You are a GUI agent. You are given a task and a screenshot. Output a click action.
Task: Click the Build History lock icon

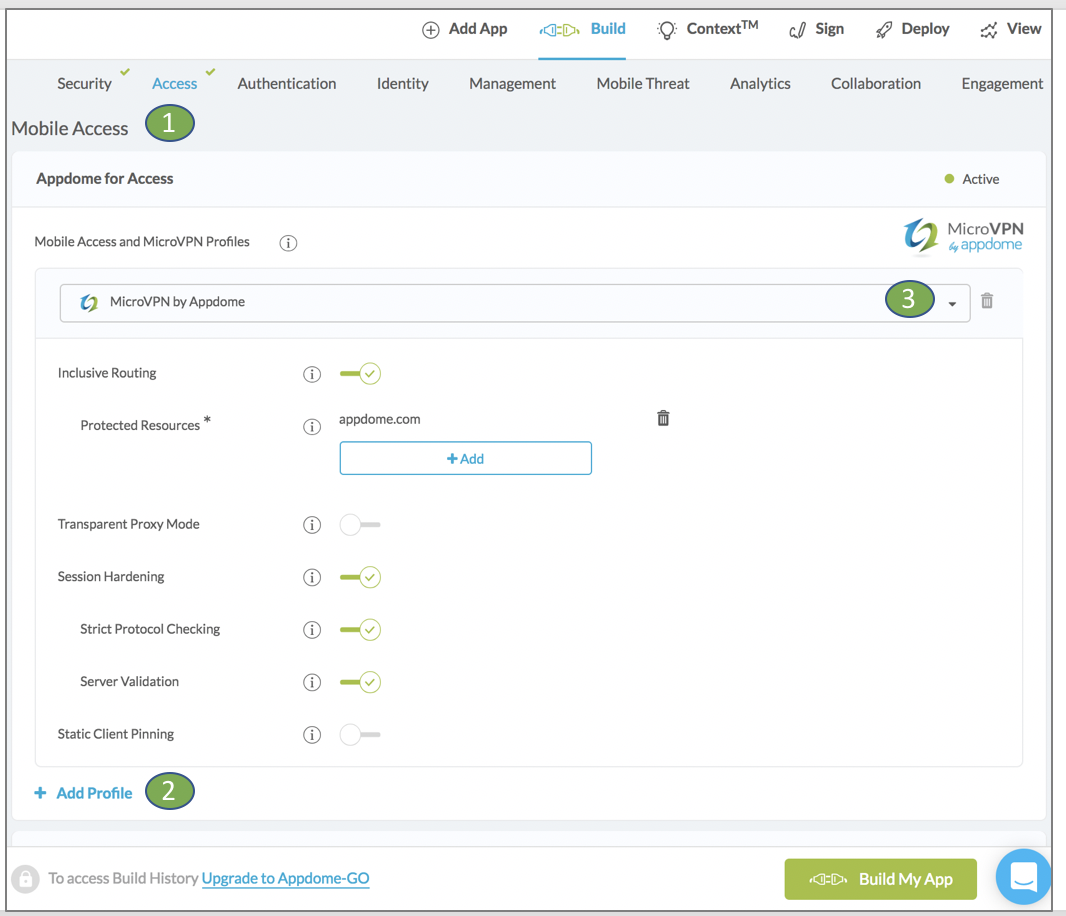(x=25, y=879)
